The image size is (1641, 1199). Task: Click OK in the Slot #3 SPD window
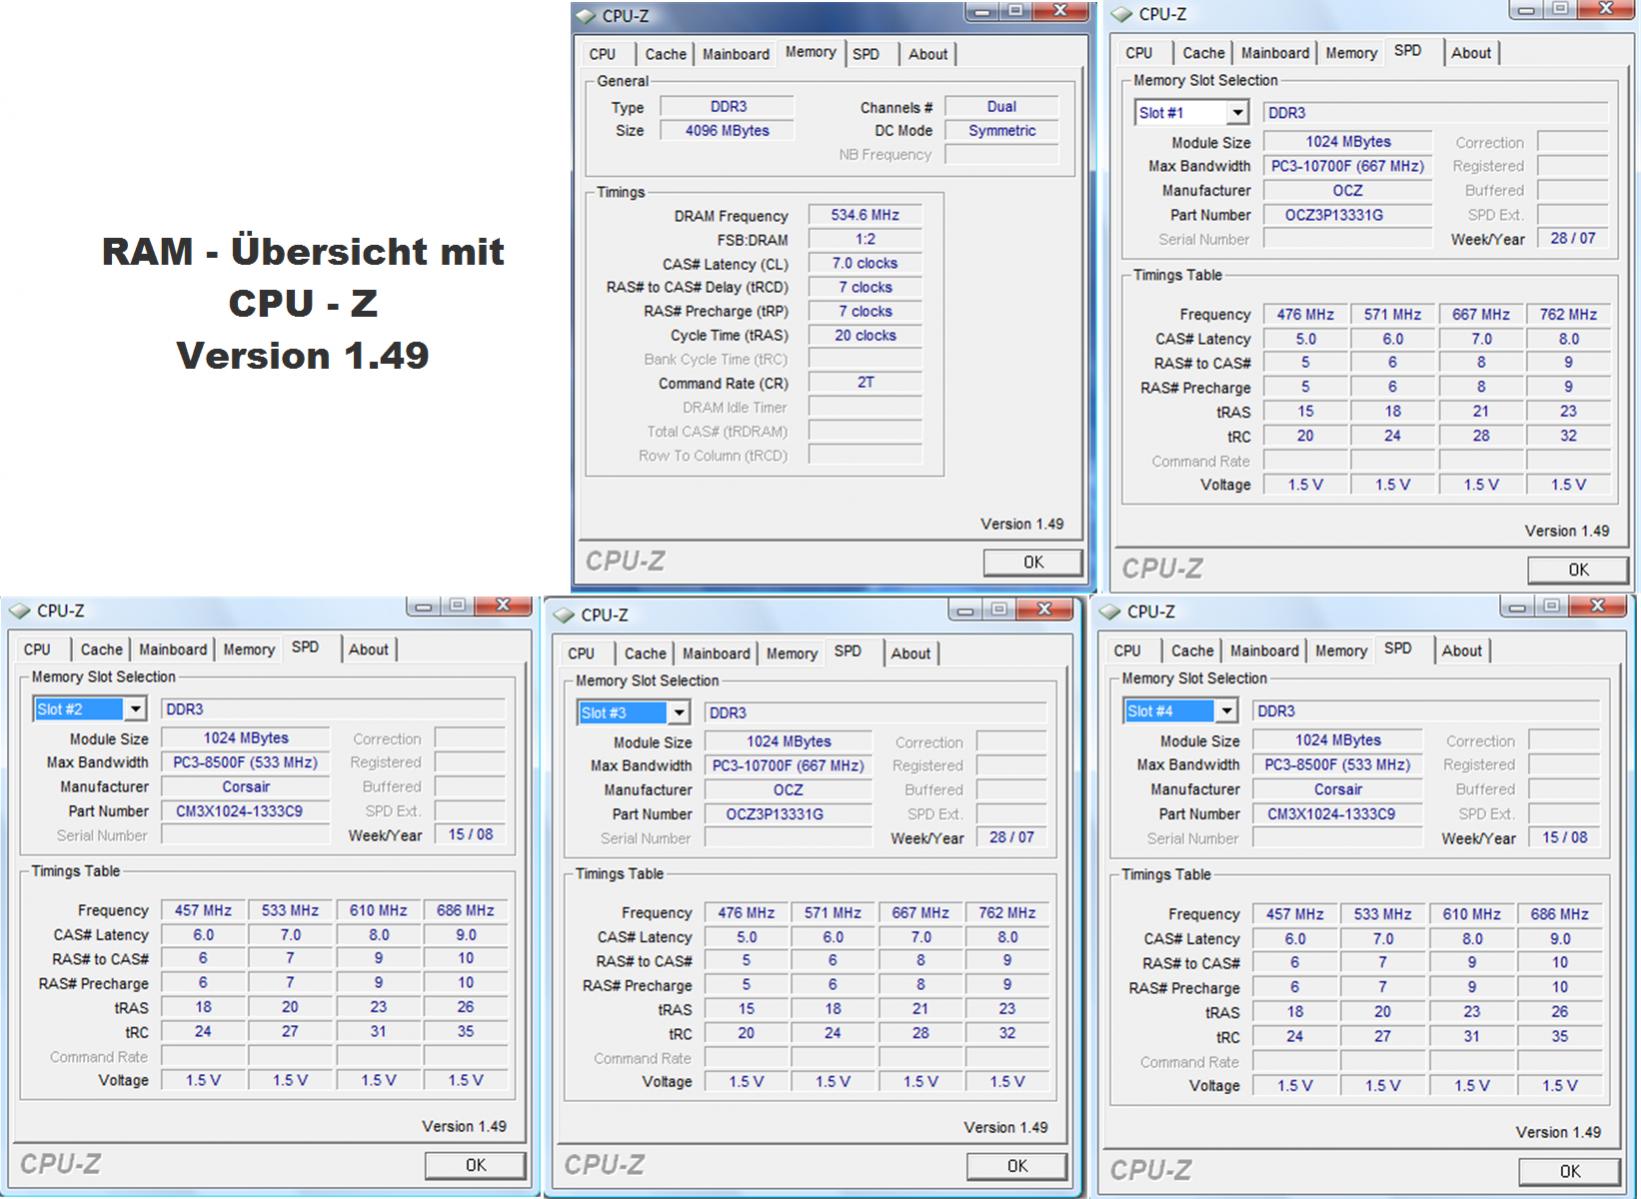tap(1017, 1166)
